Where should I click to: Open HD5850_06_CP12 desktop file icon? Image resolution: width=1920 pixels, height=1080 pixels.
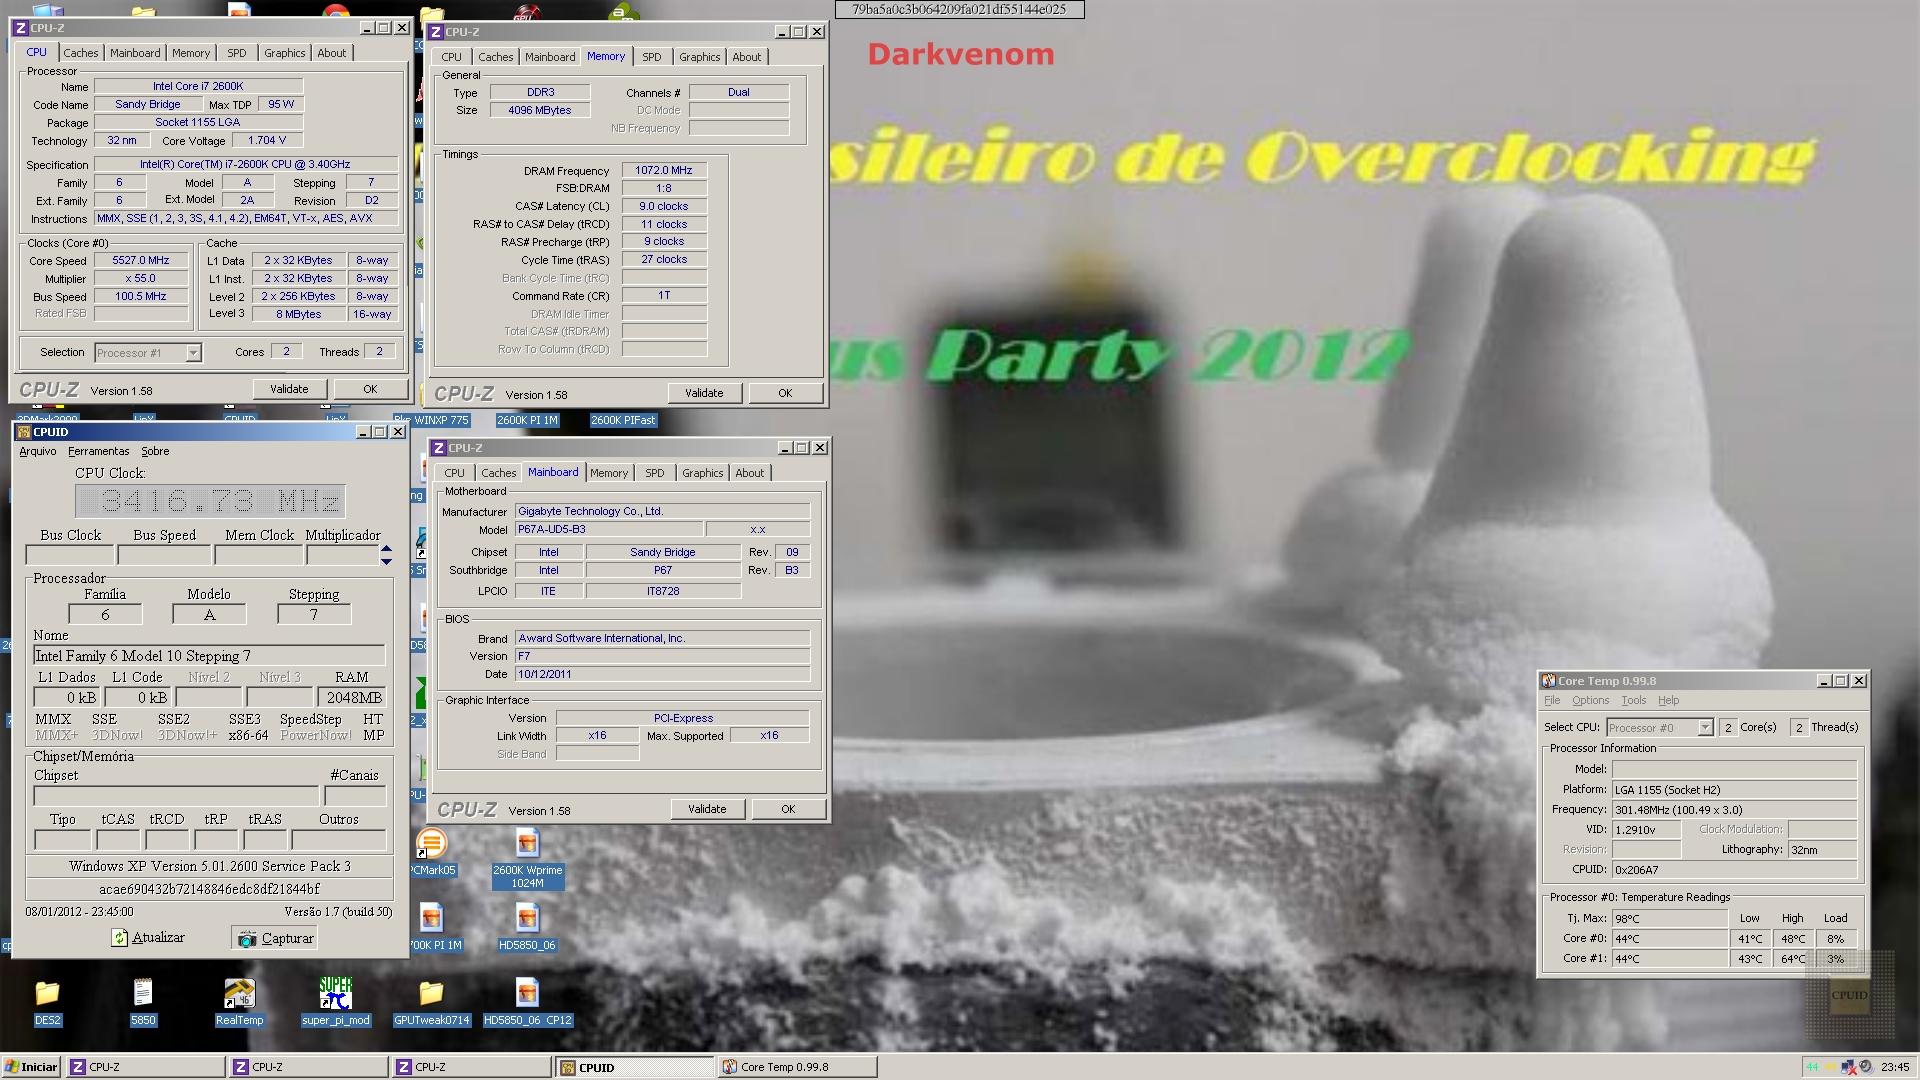pos(527,1001)
